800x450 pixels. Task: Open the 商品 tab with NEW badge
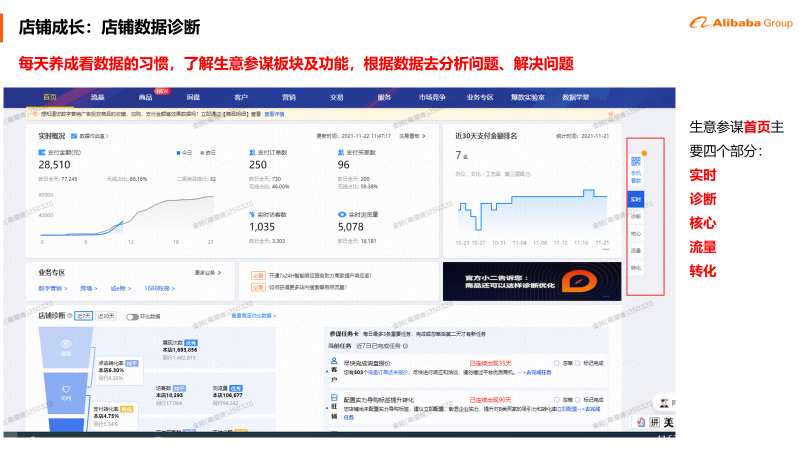pos(145,97)
